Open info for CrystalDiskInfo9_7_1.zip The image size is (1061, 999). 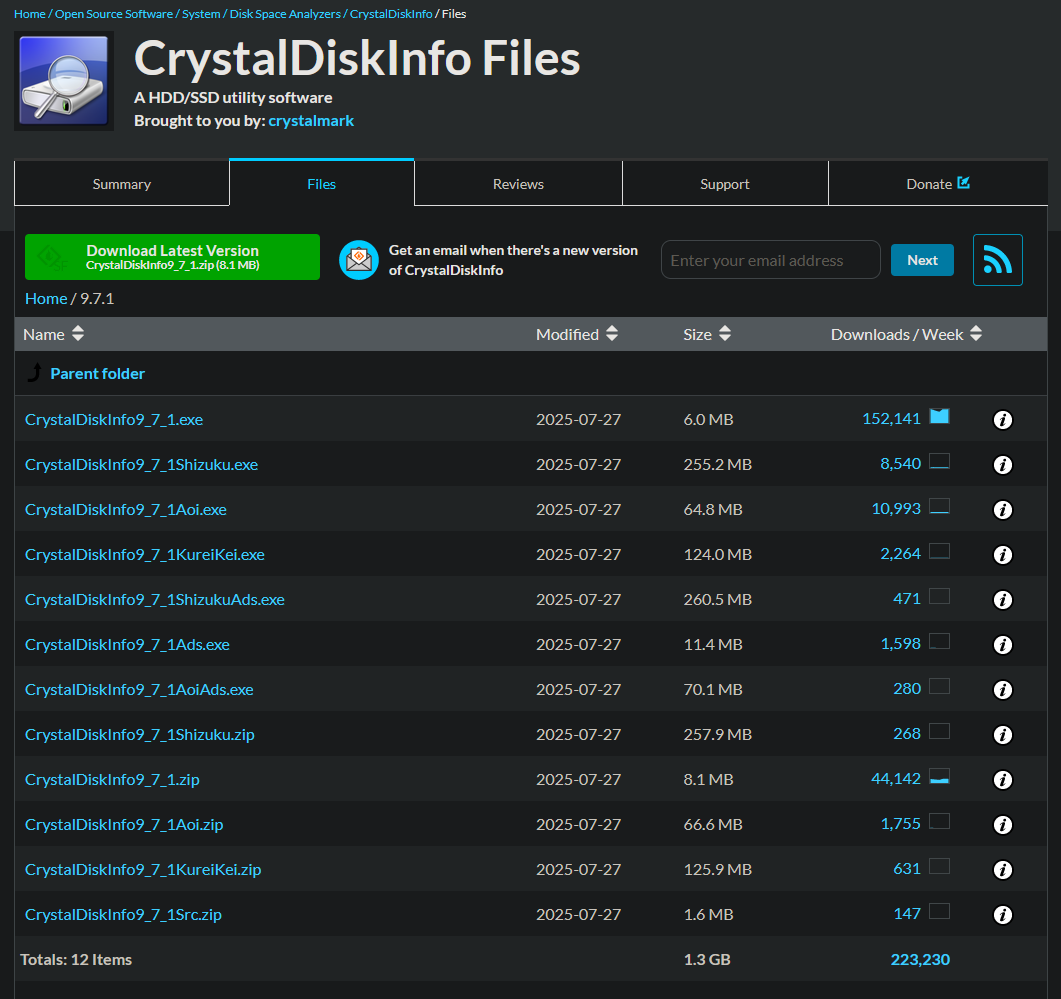click(x=1002, y=780)
